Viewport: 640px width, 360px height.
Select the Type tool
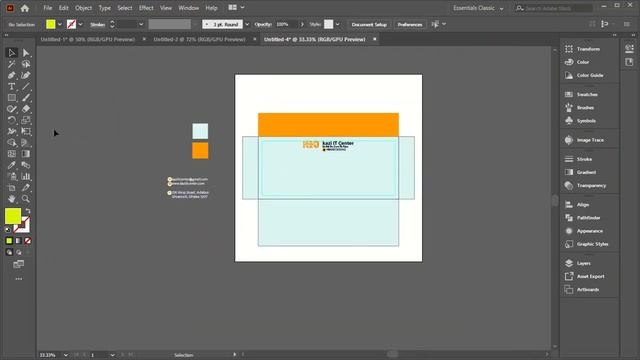11,87
